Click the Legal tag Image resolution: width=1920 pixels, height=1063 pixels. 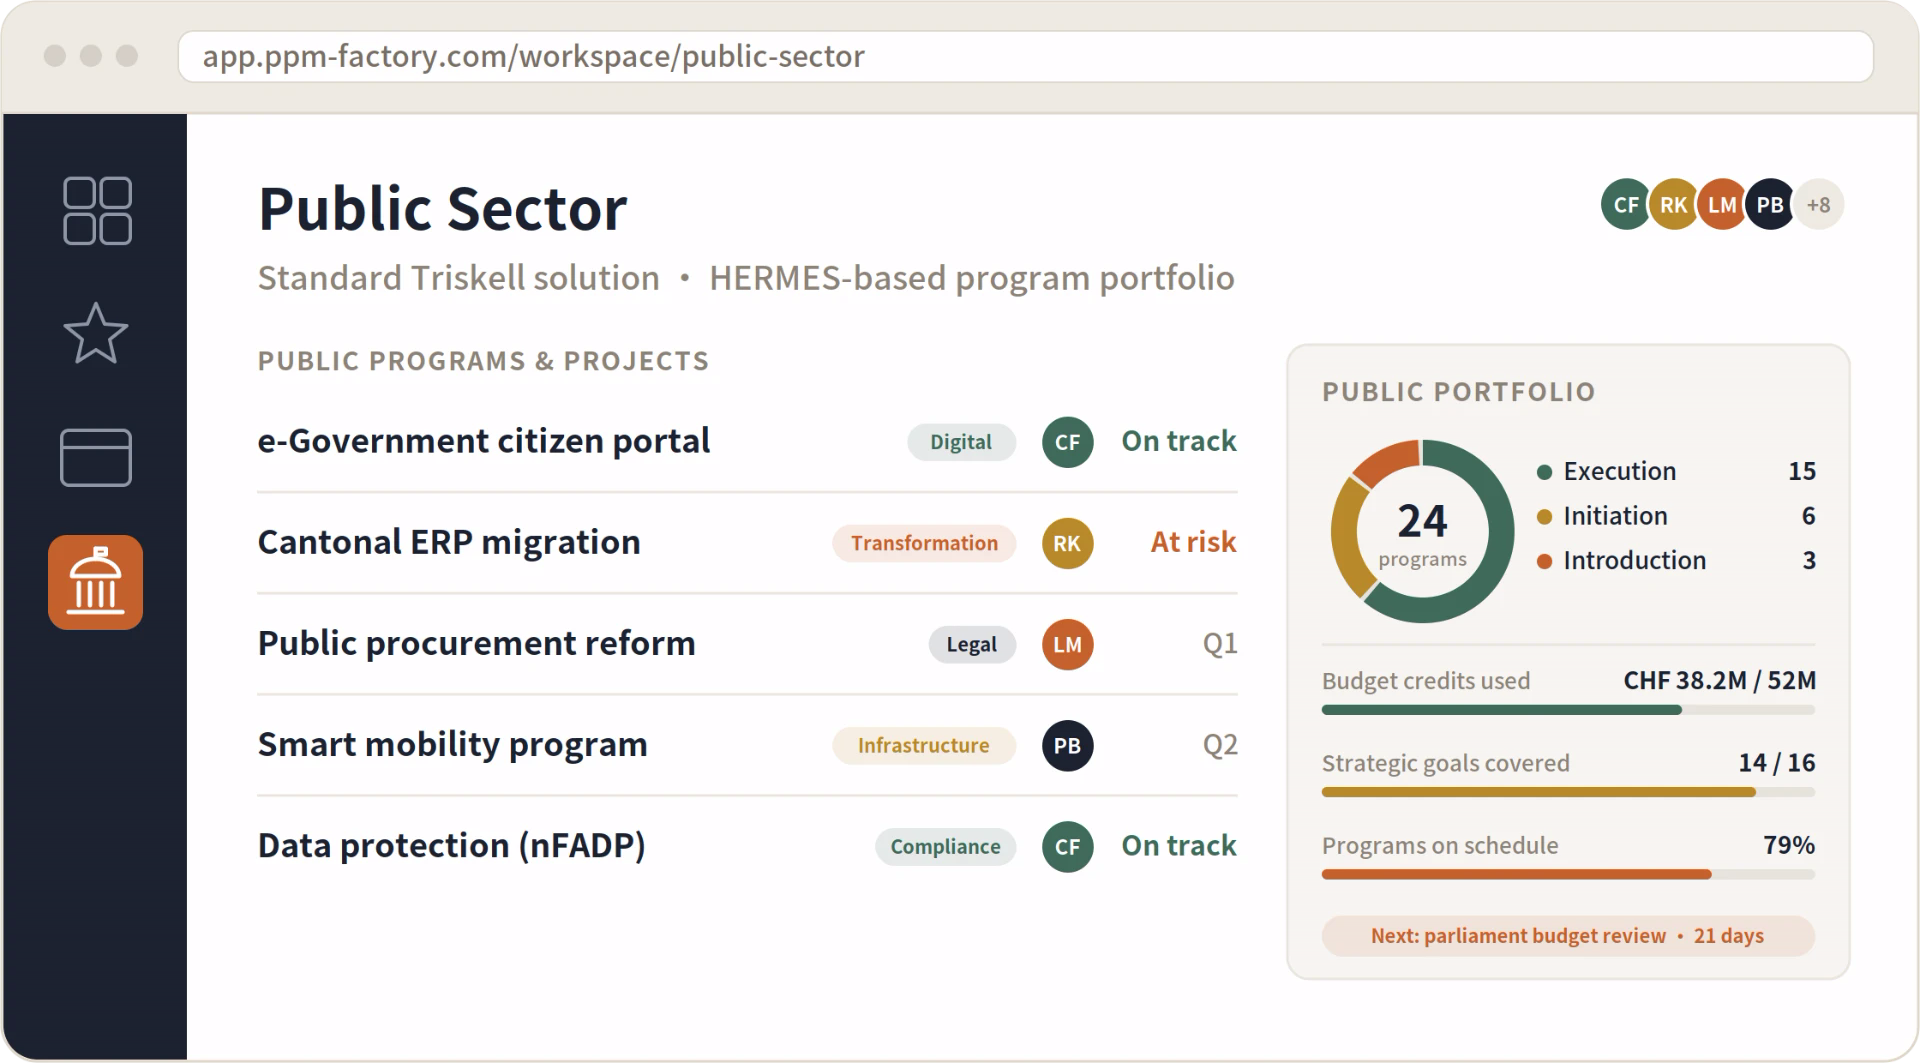pyautogui.click(x=972, y=644)
